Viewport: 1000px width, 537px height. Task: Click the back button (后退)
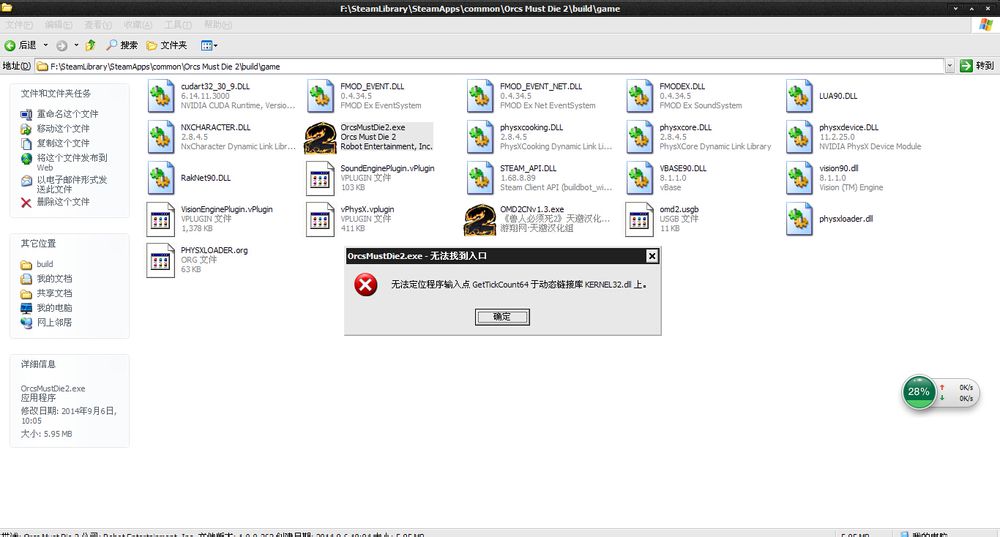pyautogui.click(x=20, y=45)
